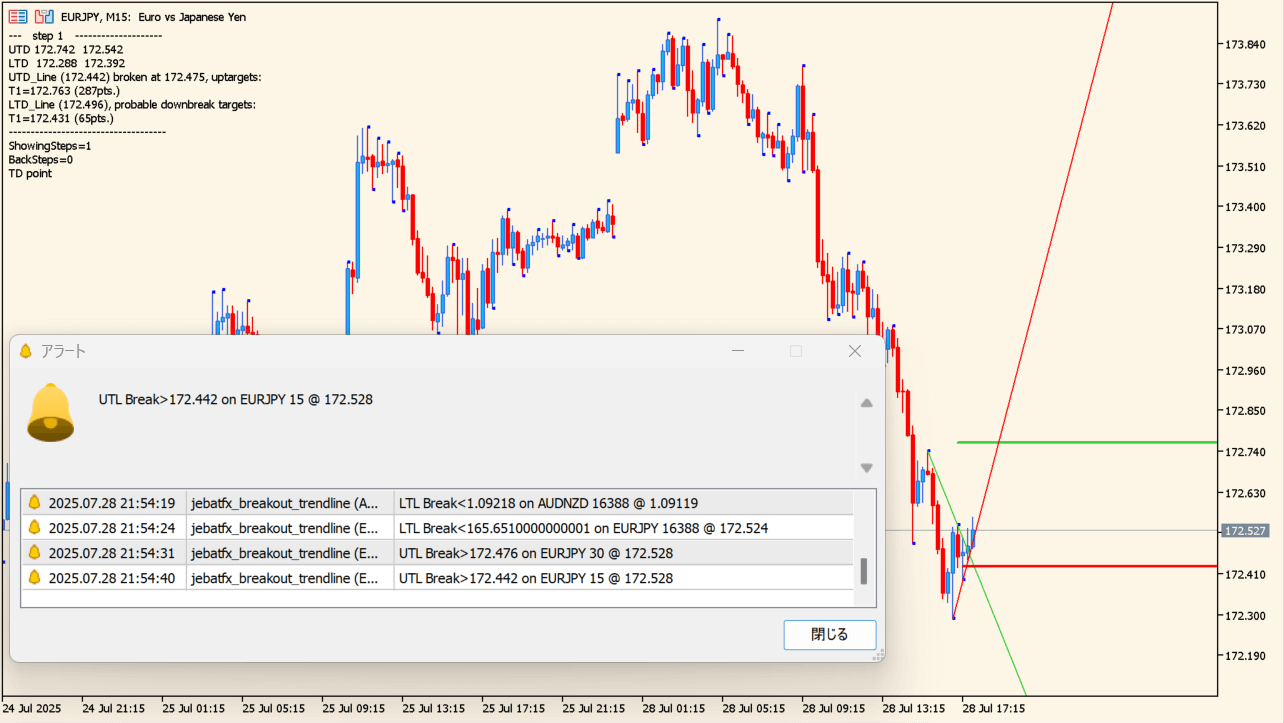Click the alert list's vertical scrollbar thumb

864,571
